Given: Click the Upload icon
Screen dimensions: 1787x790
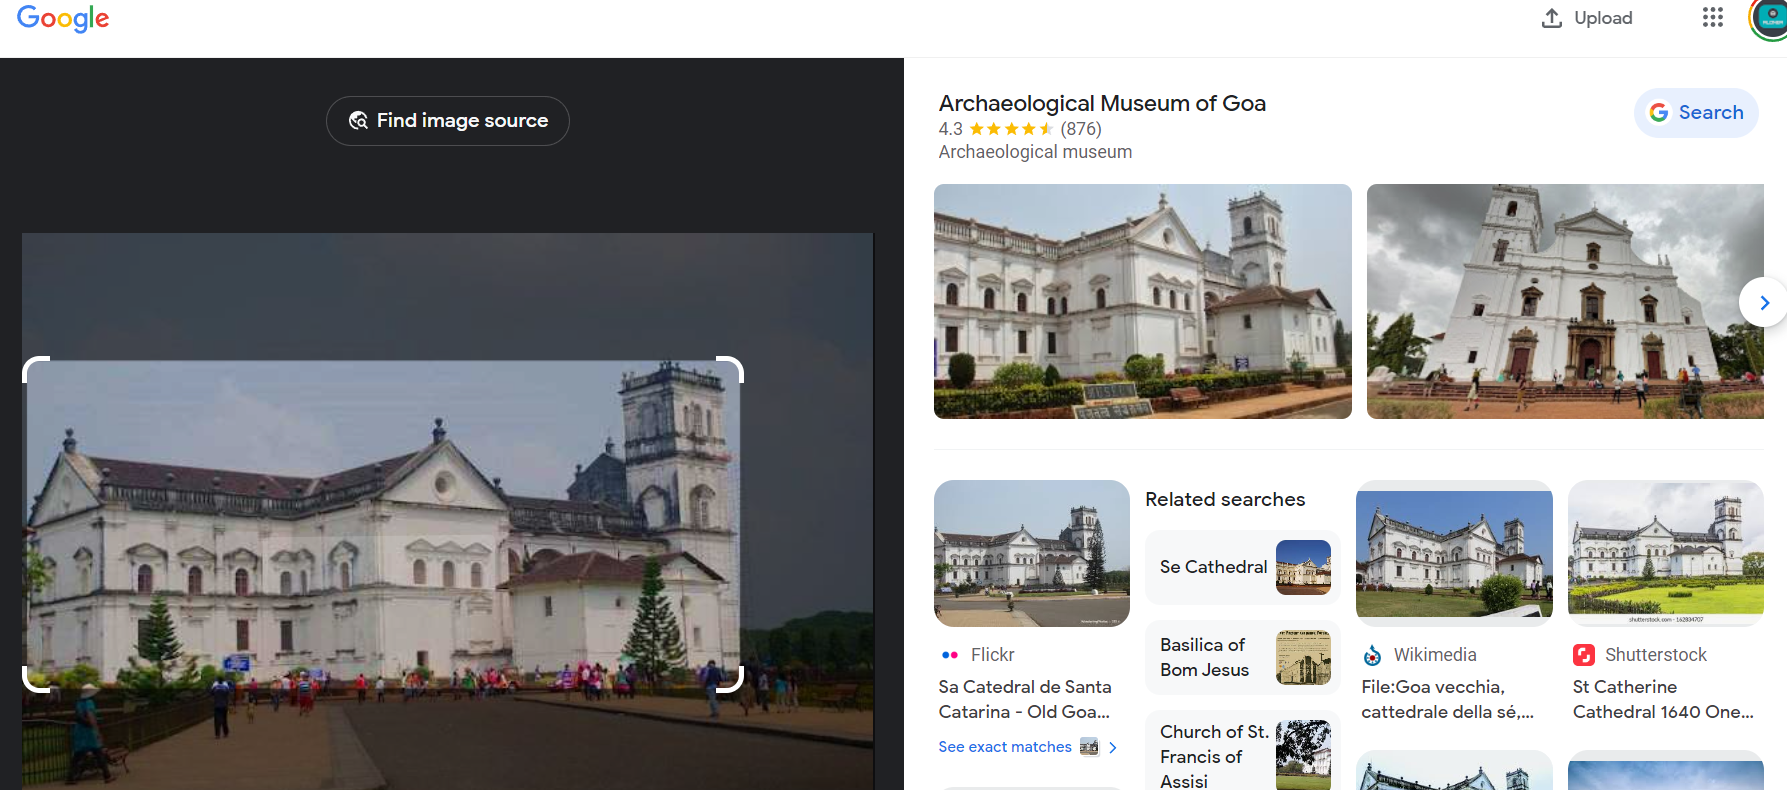Looking at the screenshot, I should 1551,18.
